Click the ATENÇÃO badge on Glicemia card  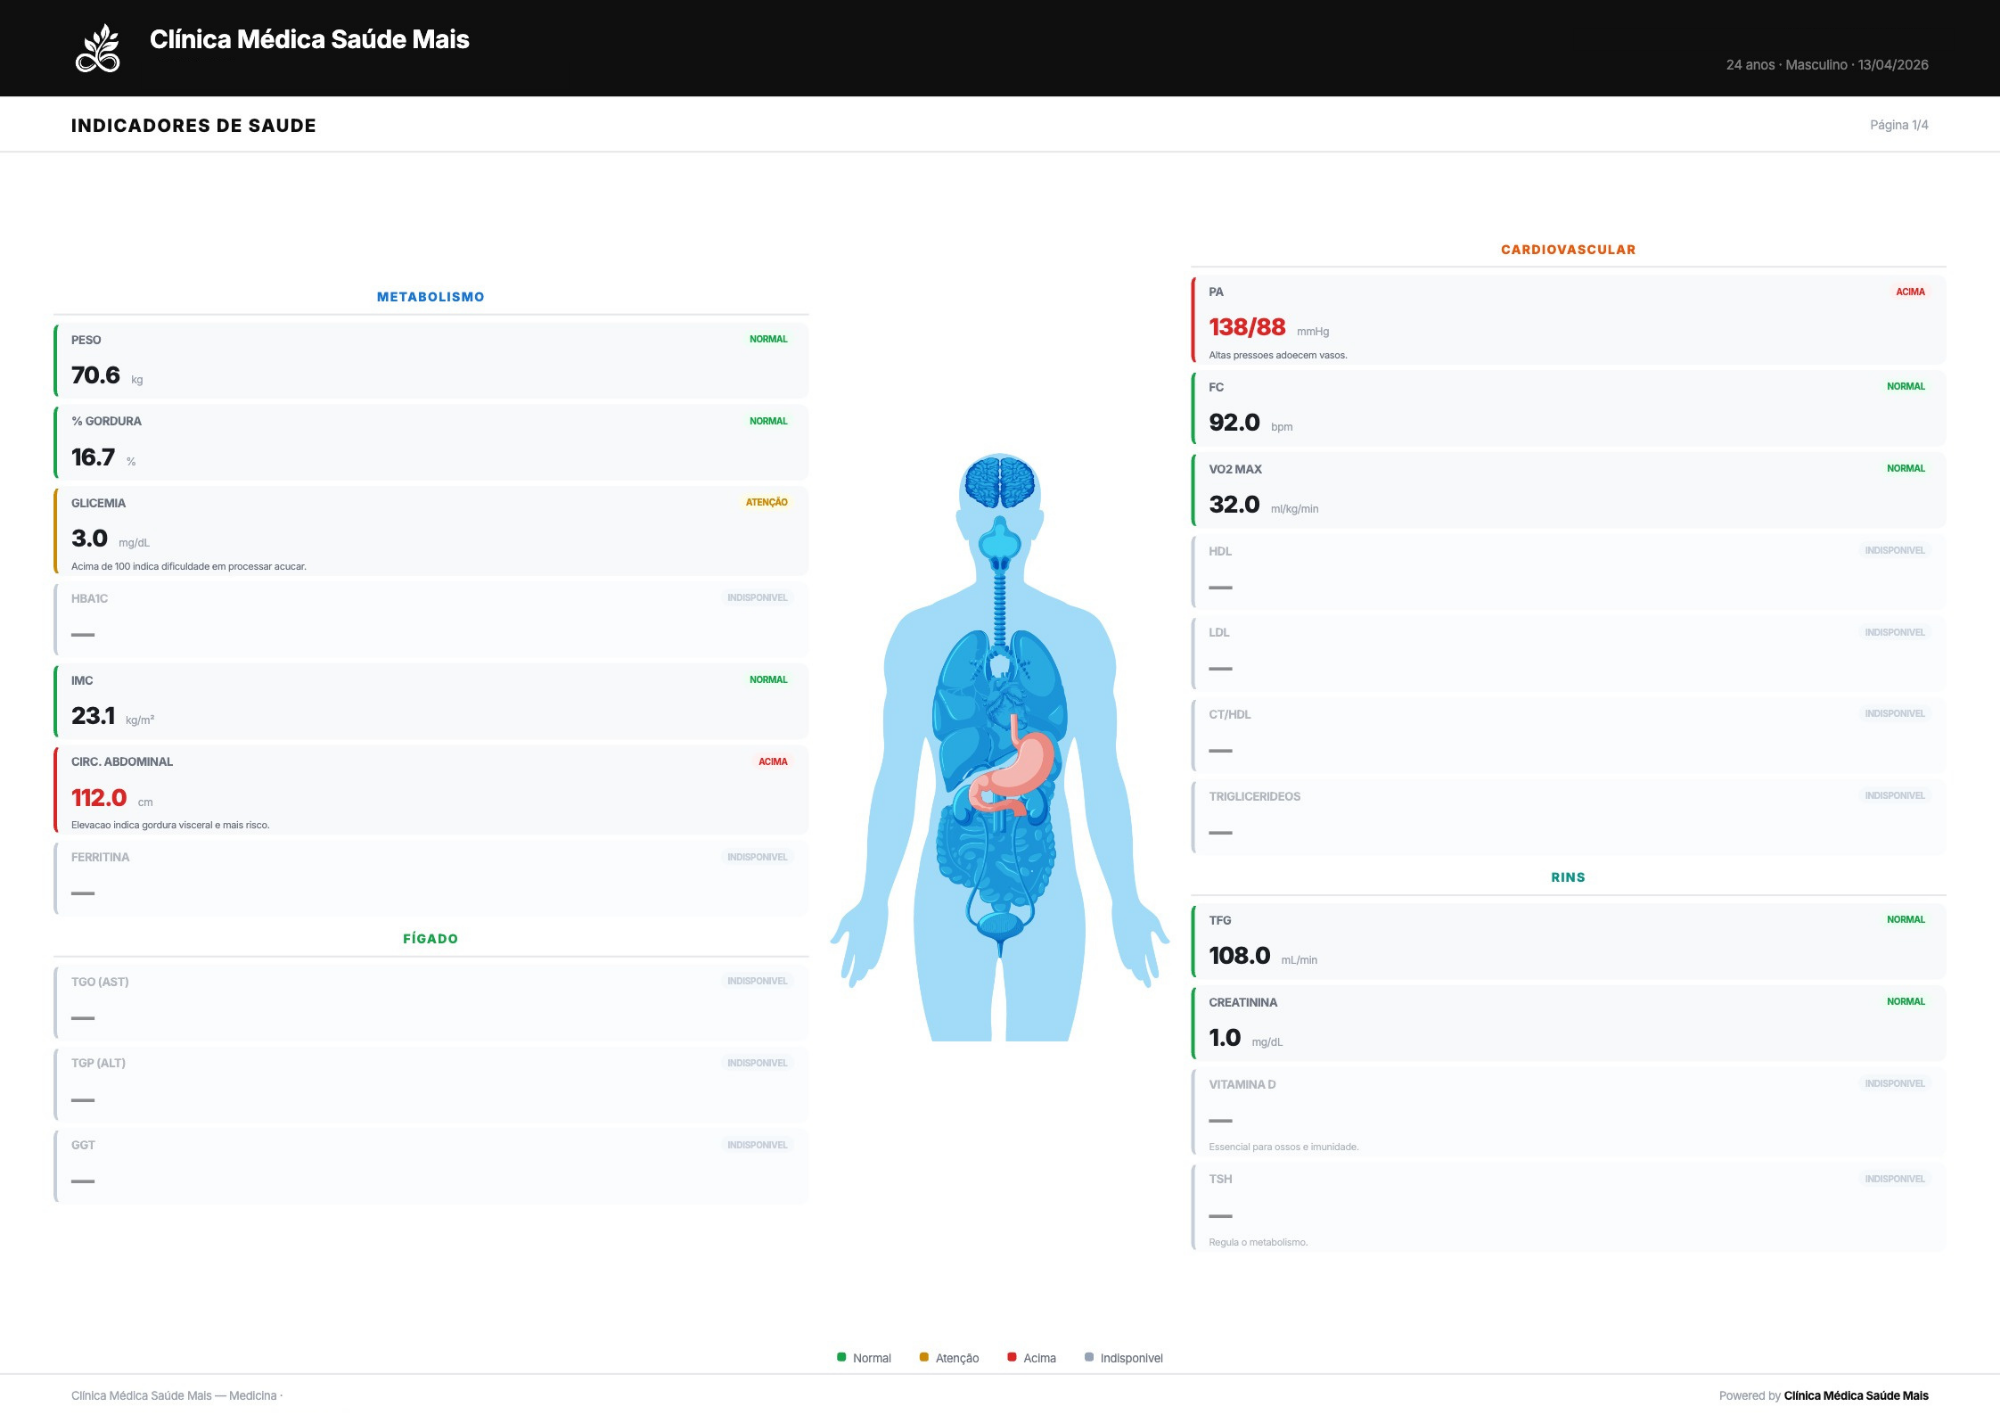pyautogui.click(x=766, y=503)
